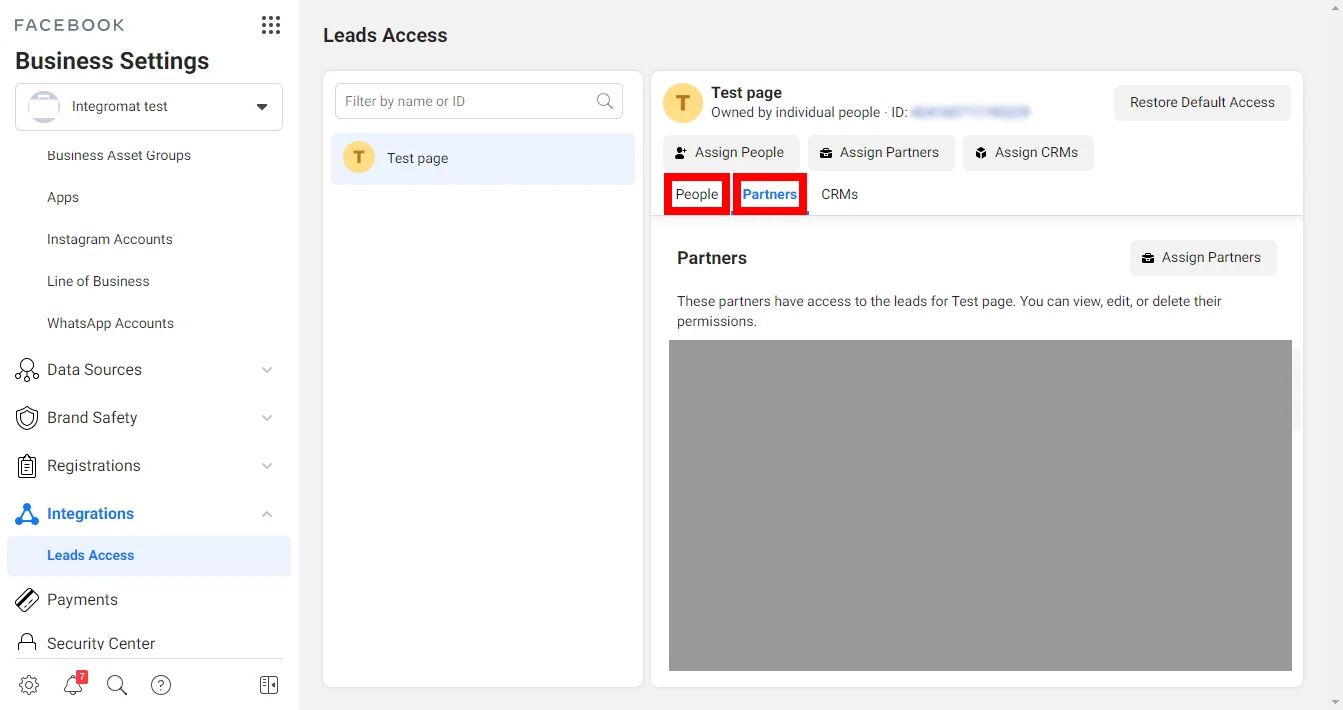Switch to the Partners tab
The height and width of the screenshot is (710, 1343).
click(770, 194)
